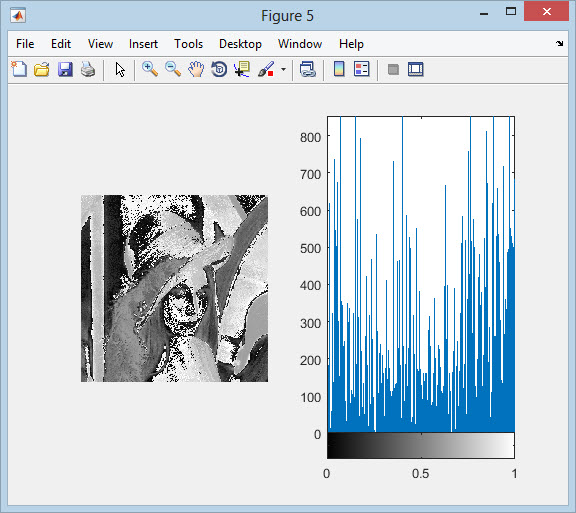Insert Legend using toolbar icon

361,69
